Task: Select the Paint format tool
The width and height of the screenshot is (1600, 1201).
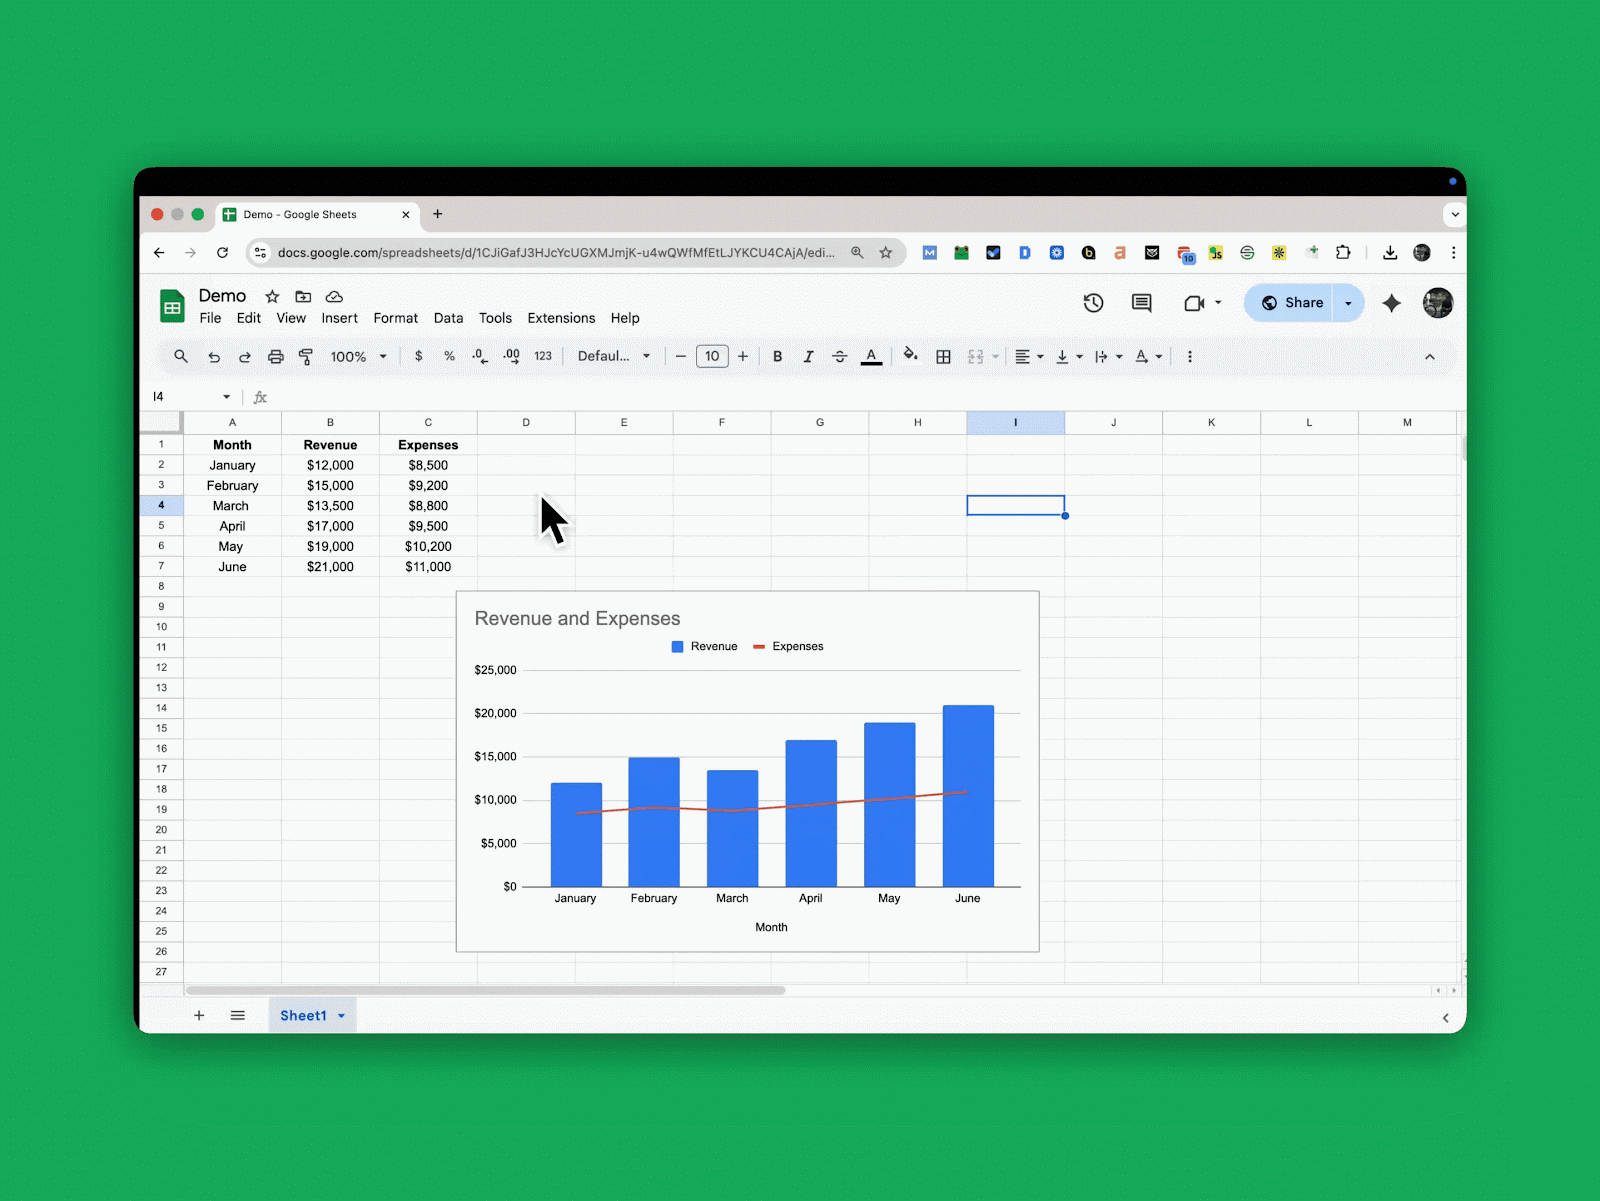Action: [305, 356]
